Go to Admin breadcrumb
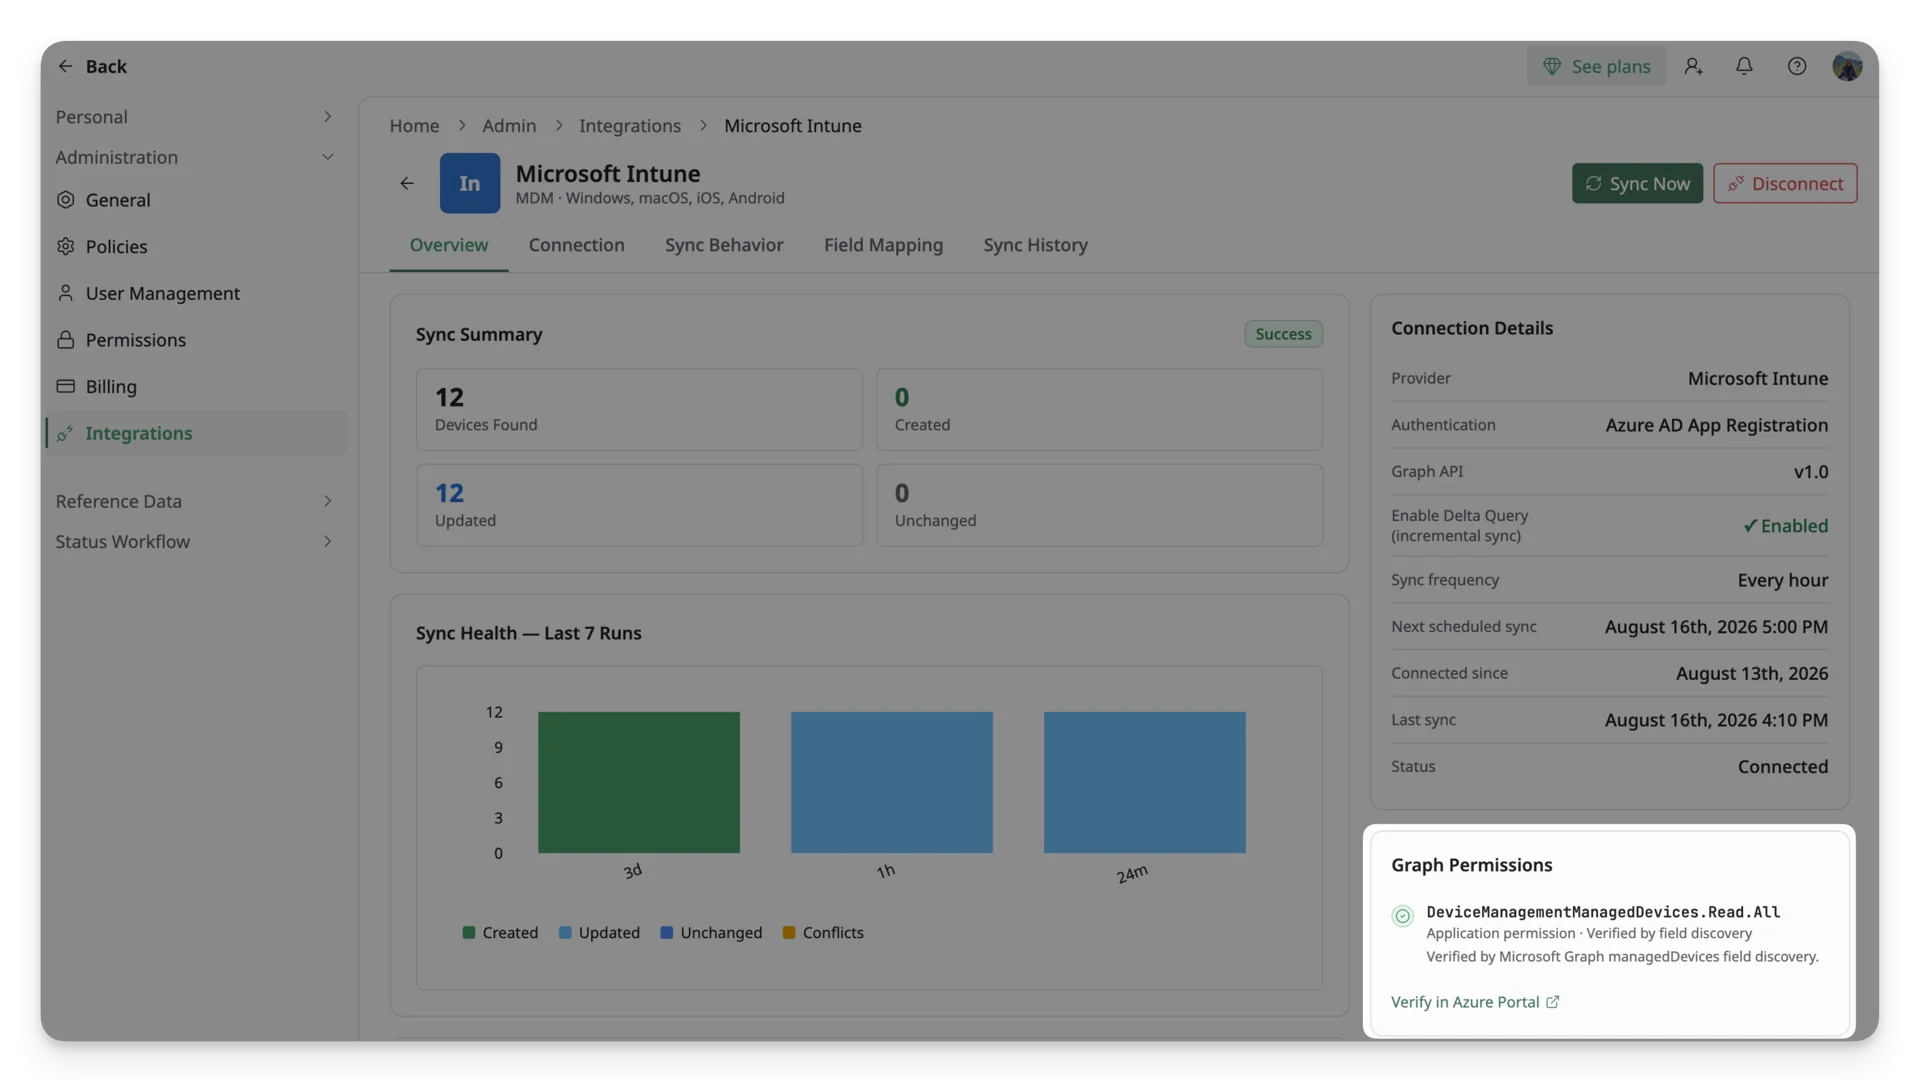The height and width of the screenshot is (1082, 1920). [509, 126]
